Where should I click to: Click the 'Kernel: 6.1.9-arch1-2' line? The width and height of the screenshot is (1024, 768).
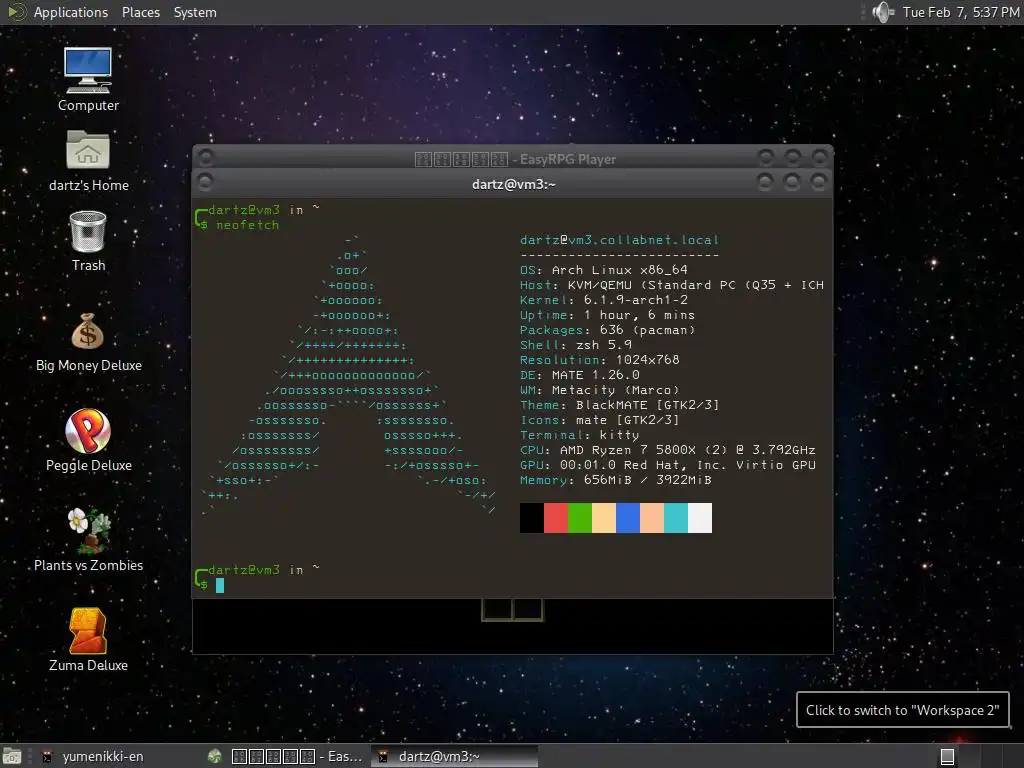pos(603,300)
